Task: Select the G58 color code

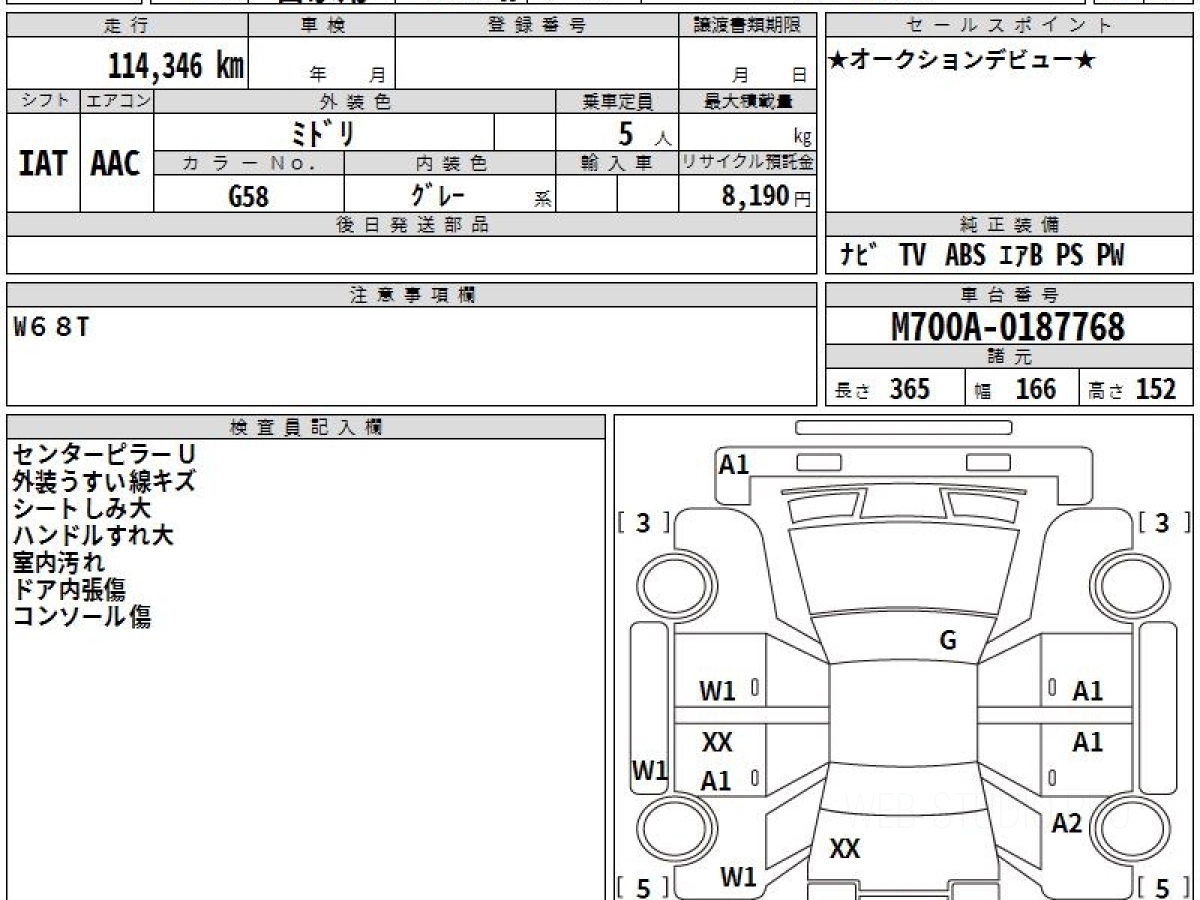Action: click(249, 196)
